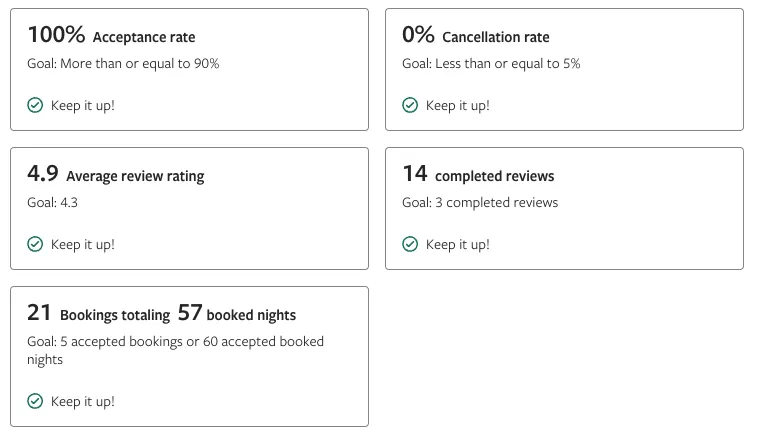Click "Goal: 3 completed reviews" text
Image resolution: width=771 pixels, height=436 pixels.
click(x=480, y=203)
